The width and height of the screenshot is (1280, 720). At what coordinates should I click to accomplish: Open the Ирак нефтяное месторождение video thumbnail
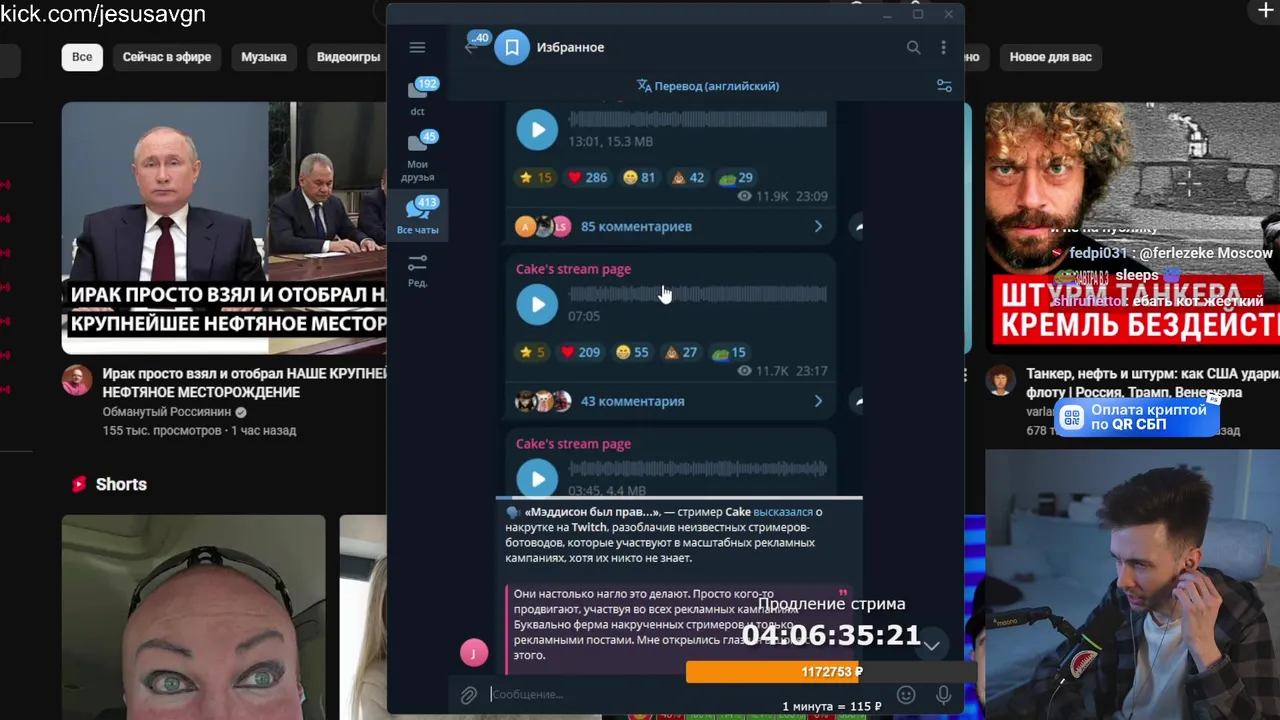point(224,228)
